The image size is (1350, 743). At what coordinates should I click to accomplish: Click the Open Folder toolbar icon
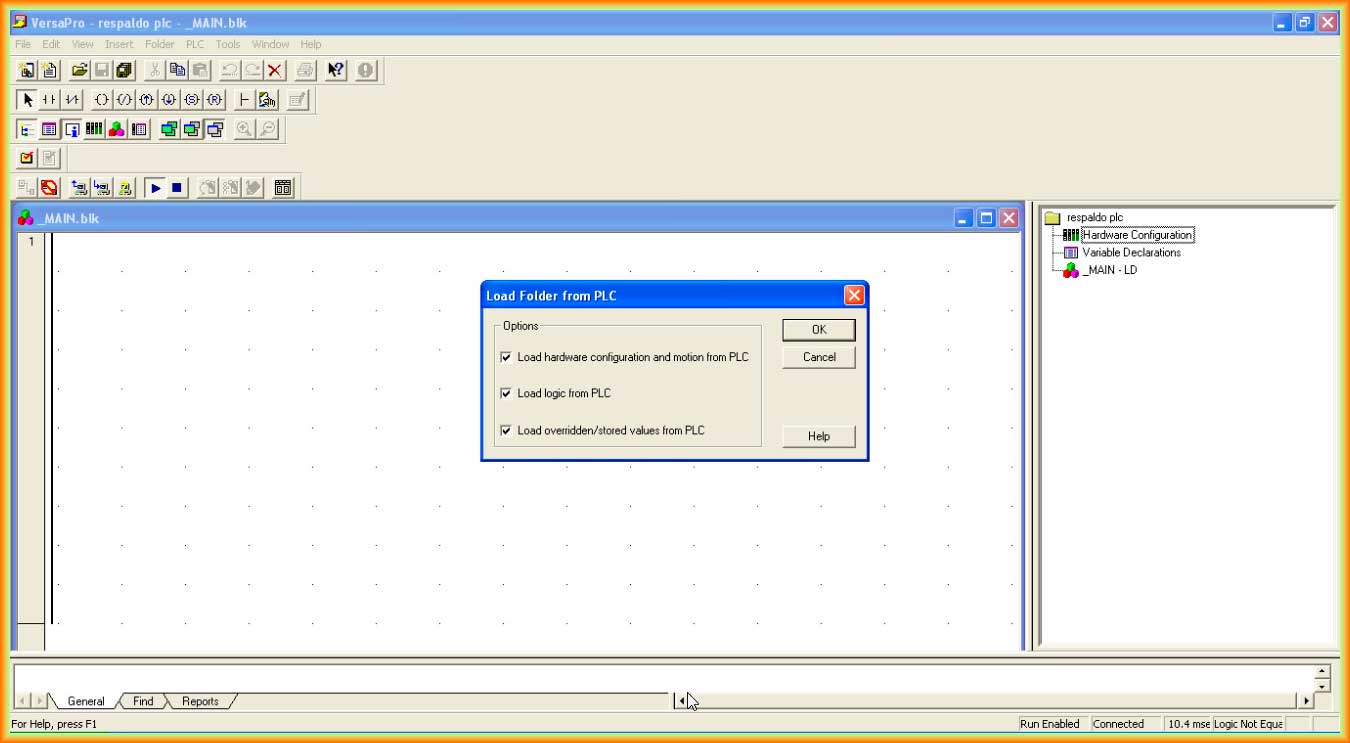pos(78,70)
